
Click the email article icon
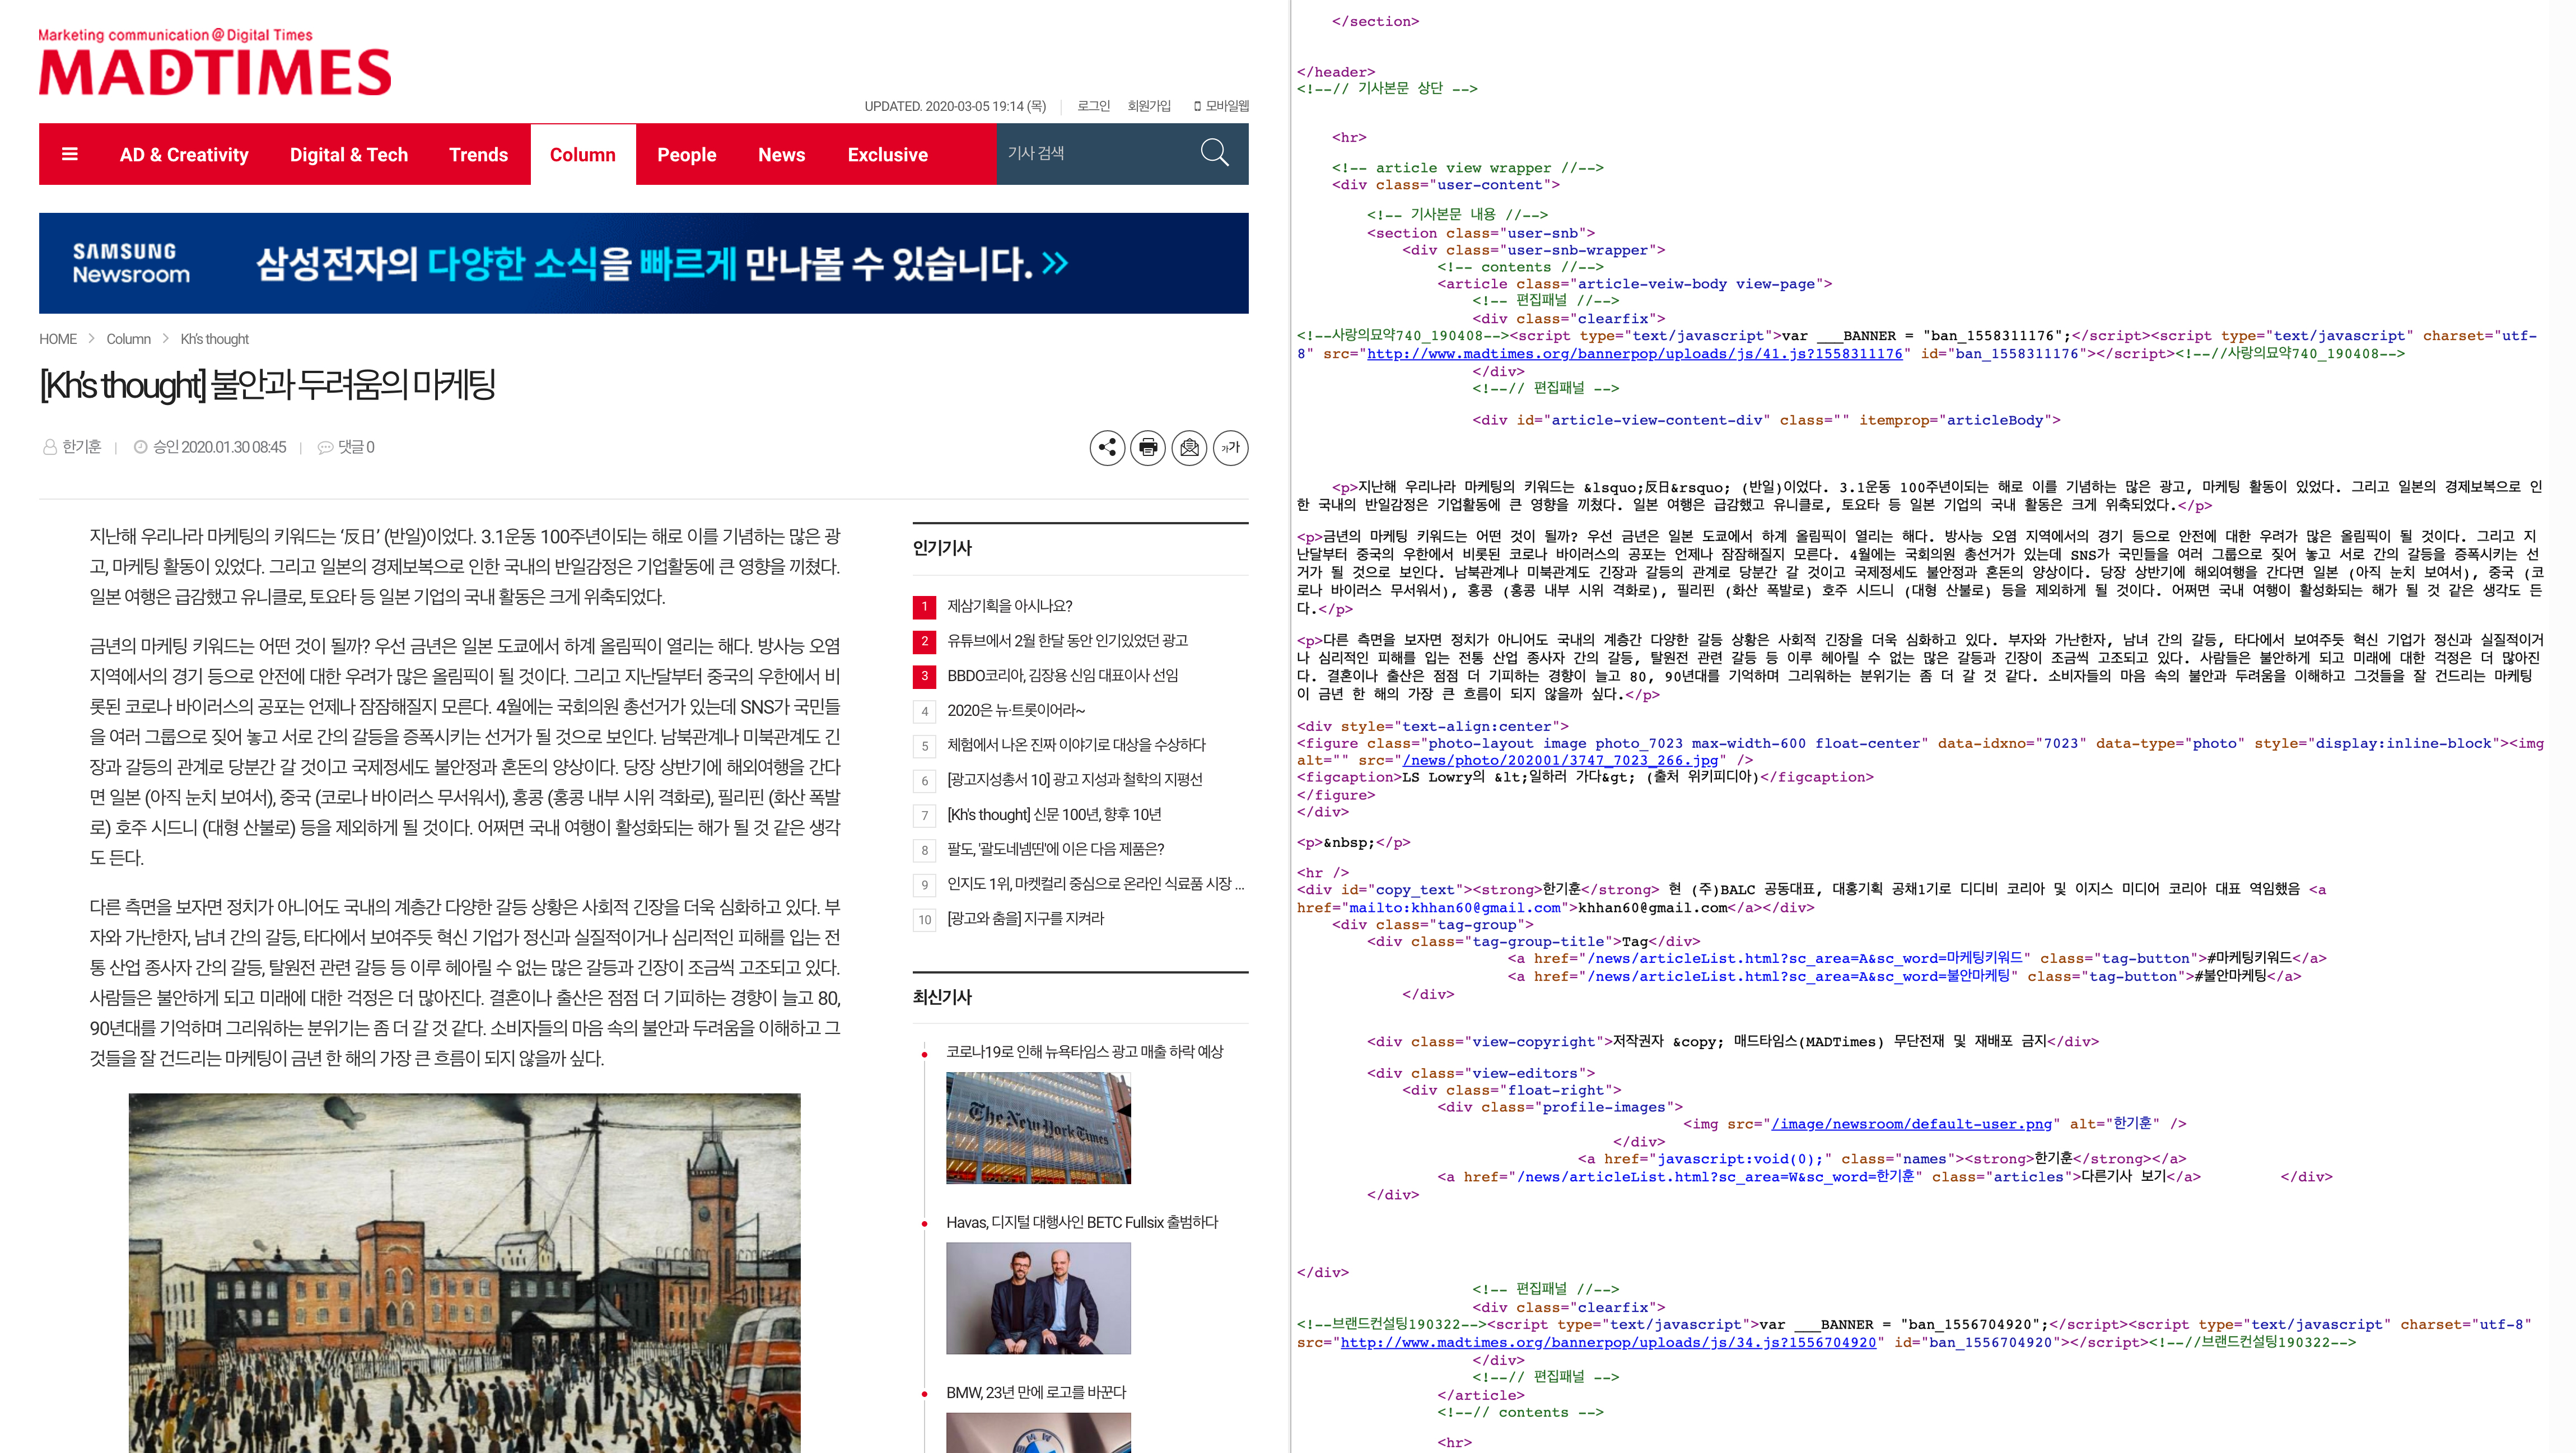click(1189, 447)
